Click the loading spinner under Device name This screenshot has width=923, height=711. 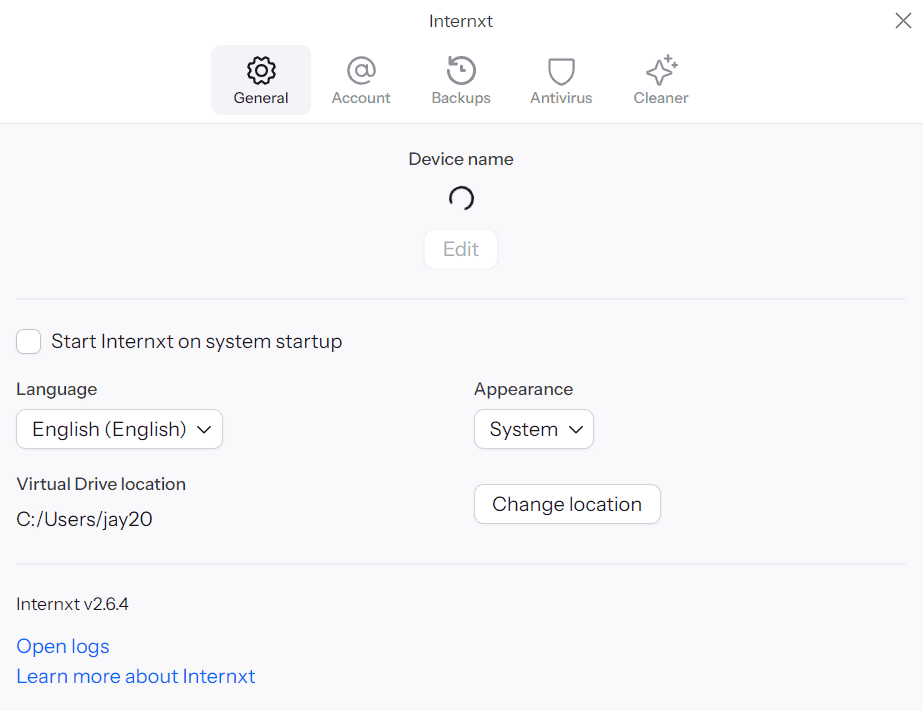[461, 199]
